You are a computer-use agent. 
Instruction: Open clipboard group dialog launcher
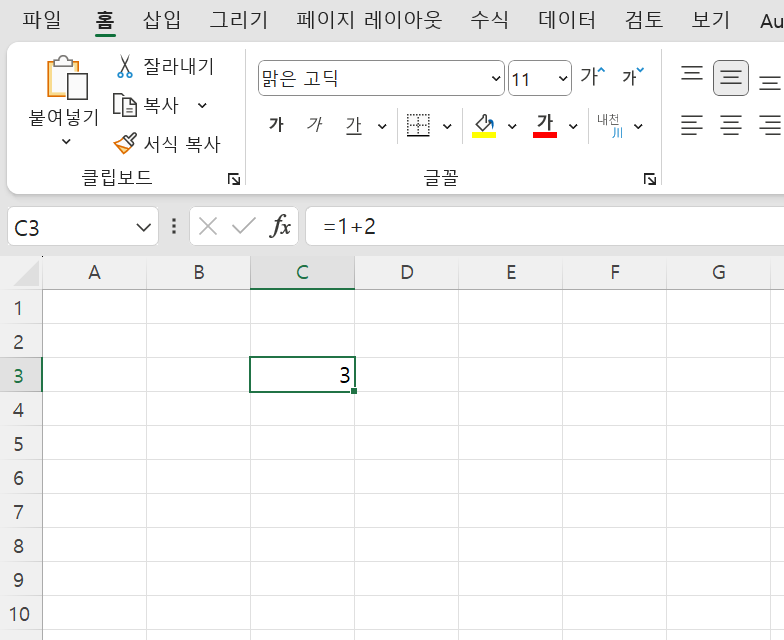(x=234, y=178)
